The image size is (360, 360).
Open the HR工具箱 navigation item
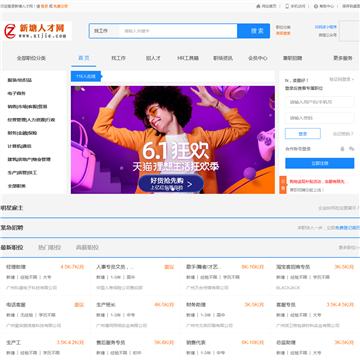[x=188, y=58]
